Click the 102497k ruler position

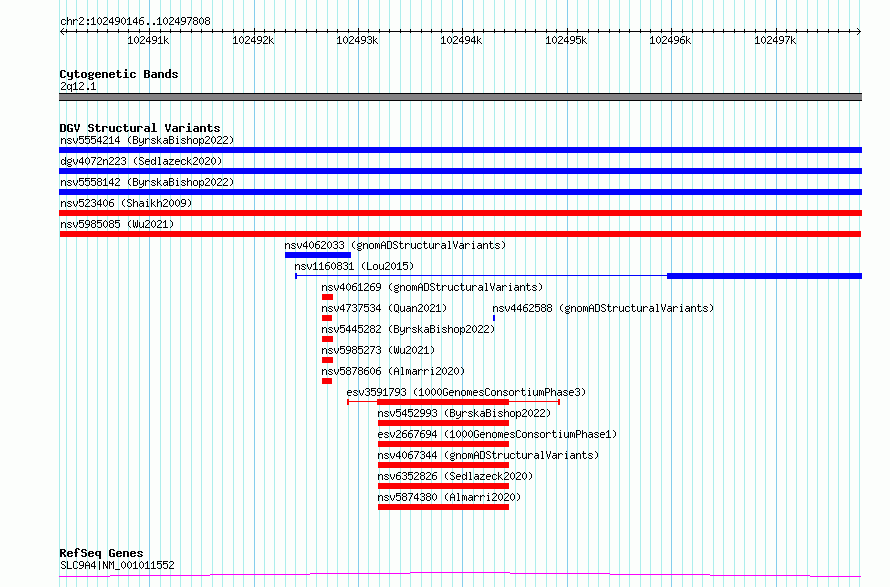(x=775, y=40)
